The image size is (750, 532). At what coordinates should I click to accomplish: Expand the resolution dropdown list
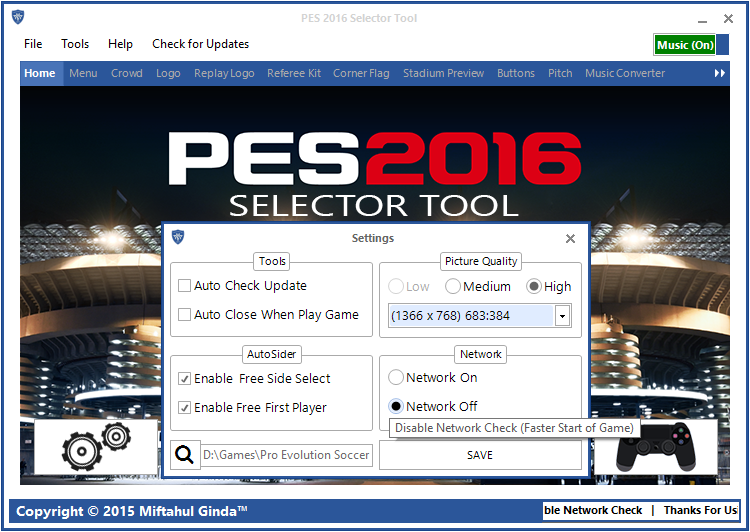(562, 316)
